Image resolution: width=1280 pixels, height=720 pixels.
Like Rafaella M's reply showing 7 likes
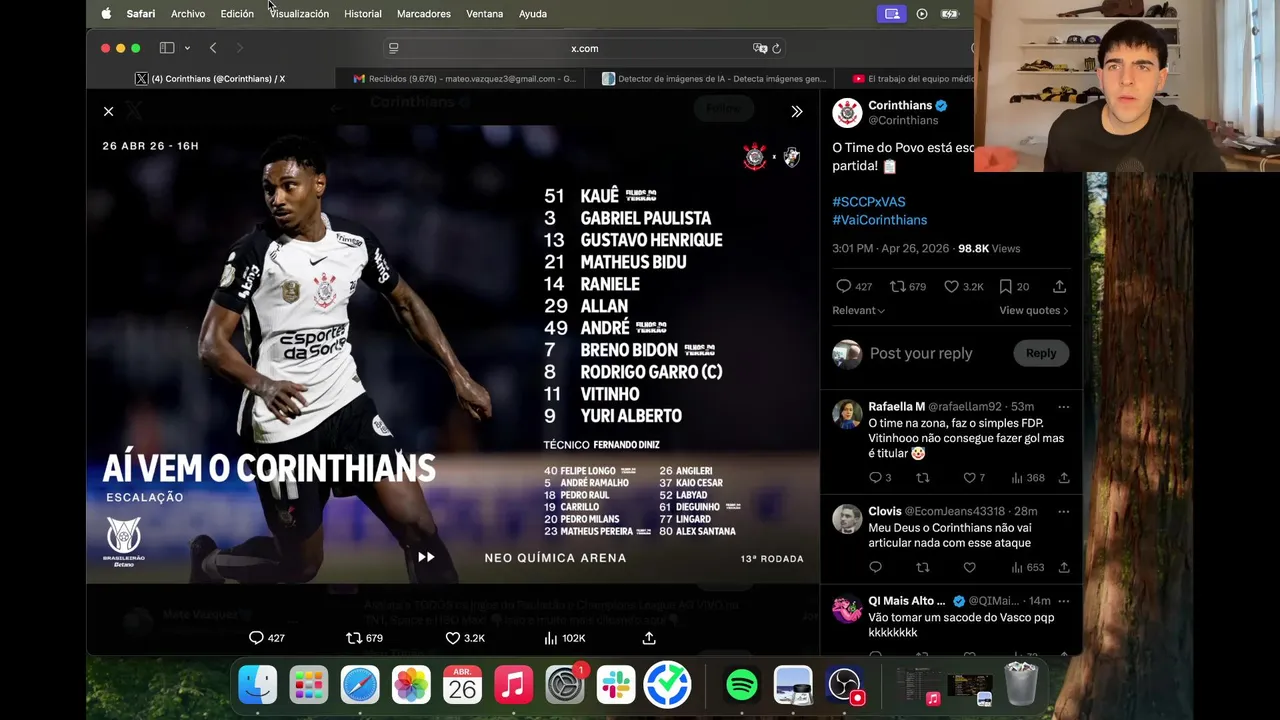click(x=968, y=478)
